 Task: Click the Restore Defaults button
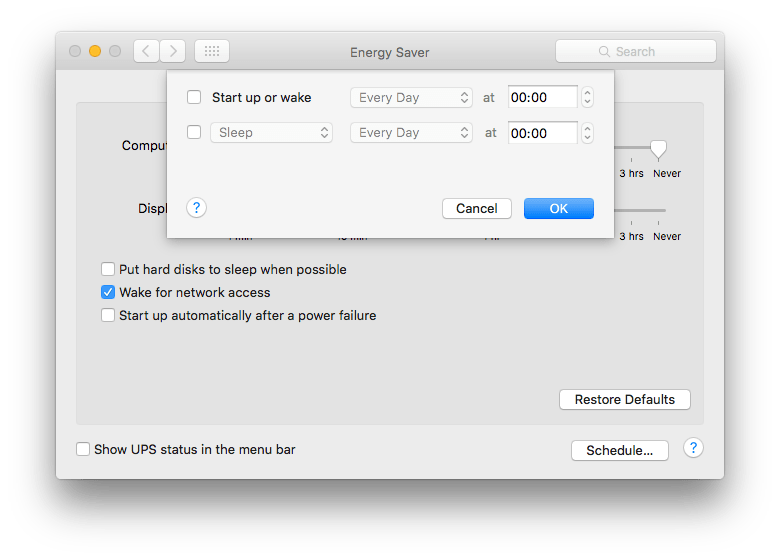tap(625, 400)
